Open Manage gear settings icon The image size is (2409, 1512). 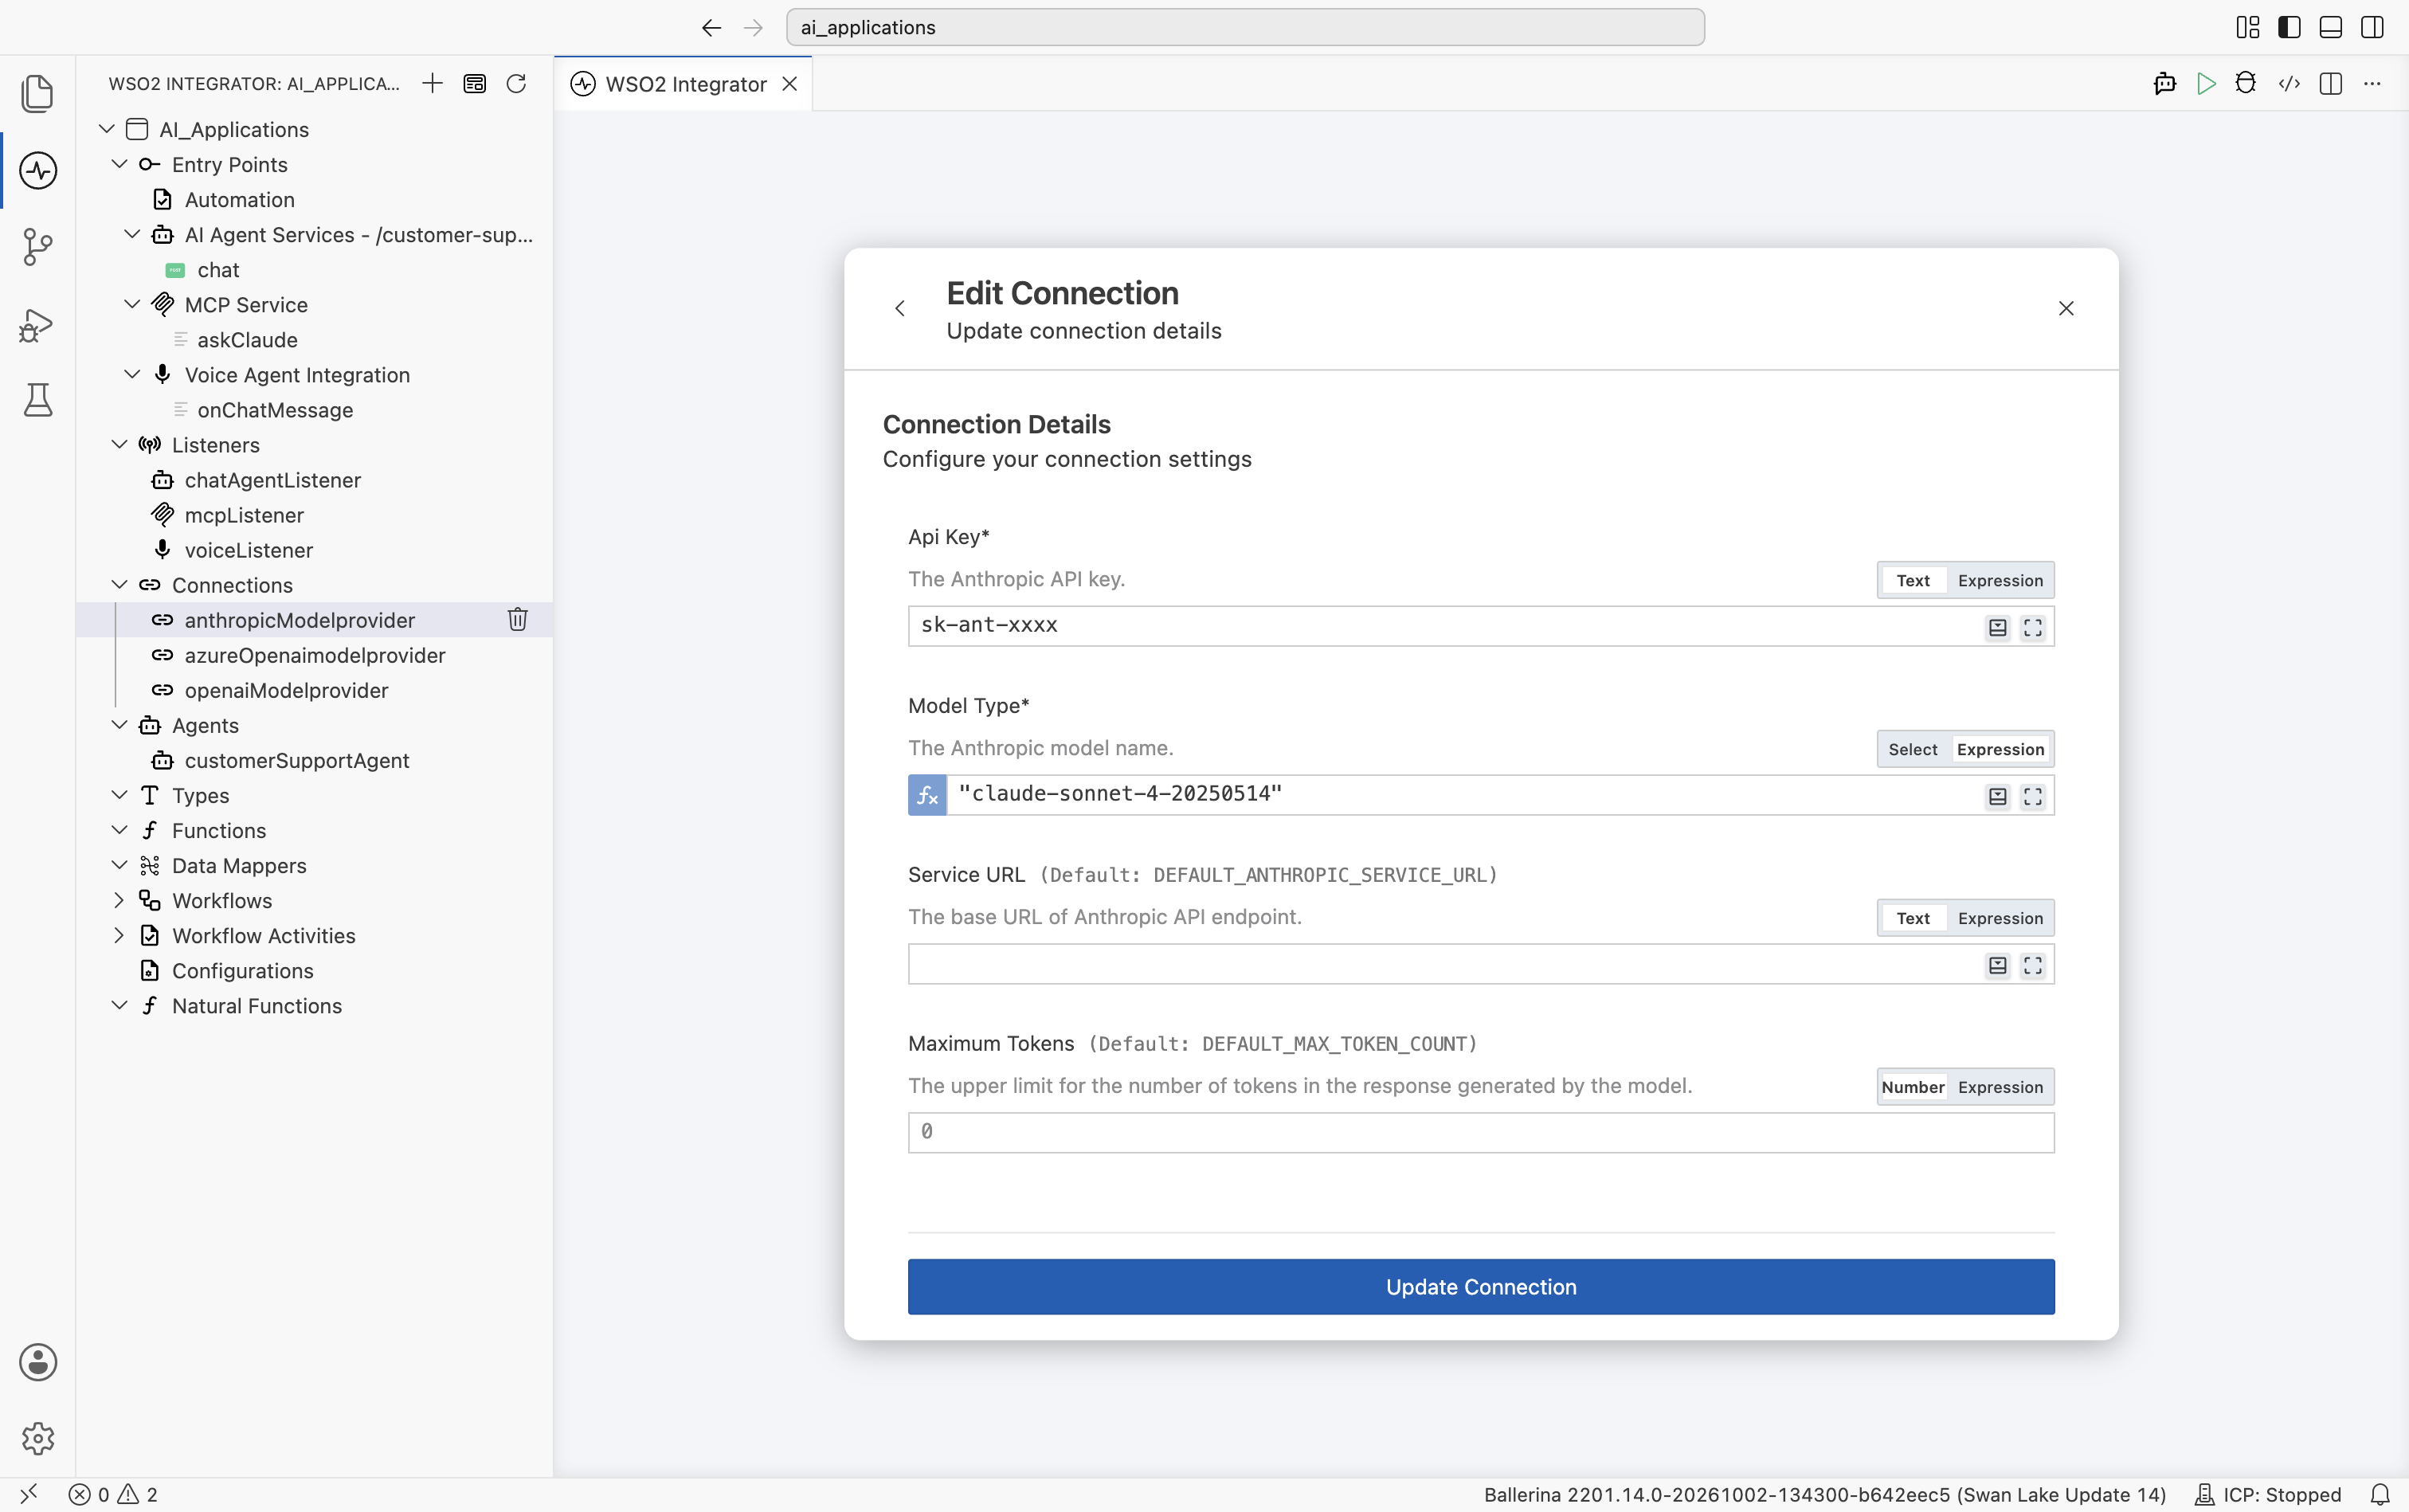pos(38,1438)
